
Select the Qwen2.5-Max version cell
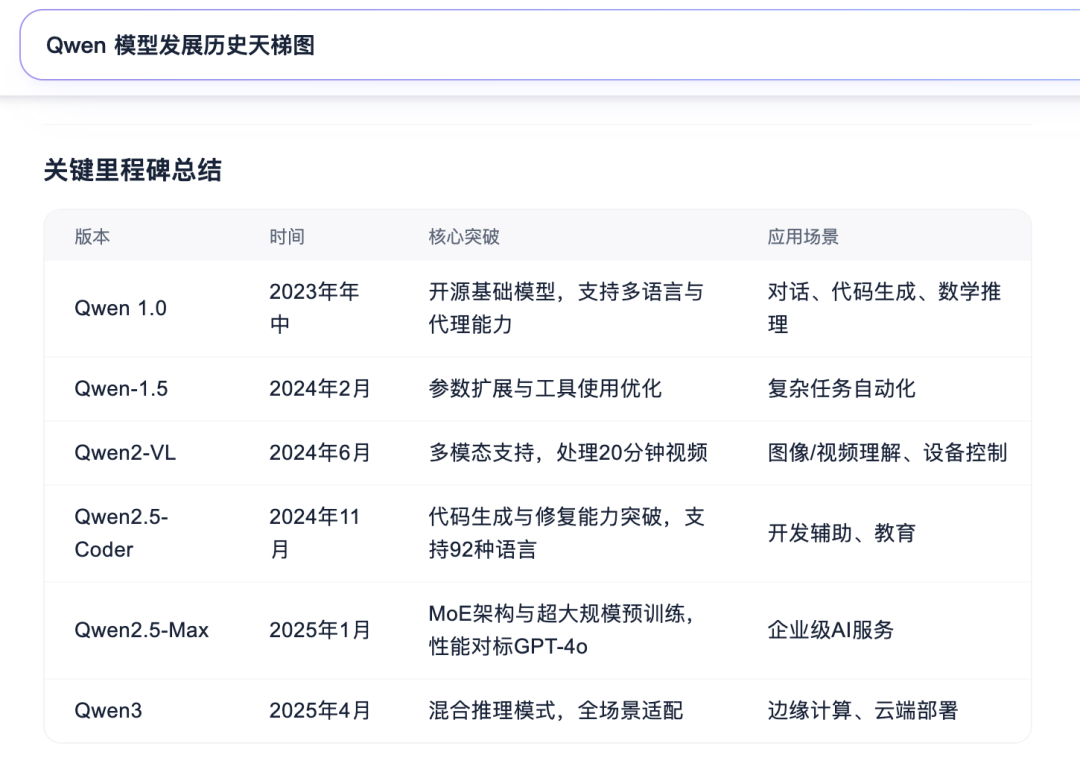click(142, 629)
